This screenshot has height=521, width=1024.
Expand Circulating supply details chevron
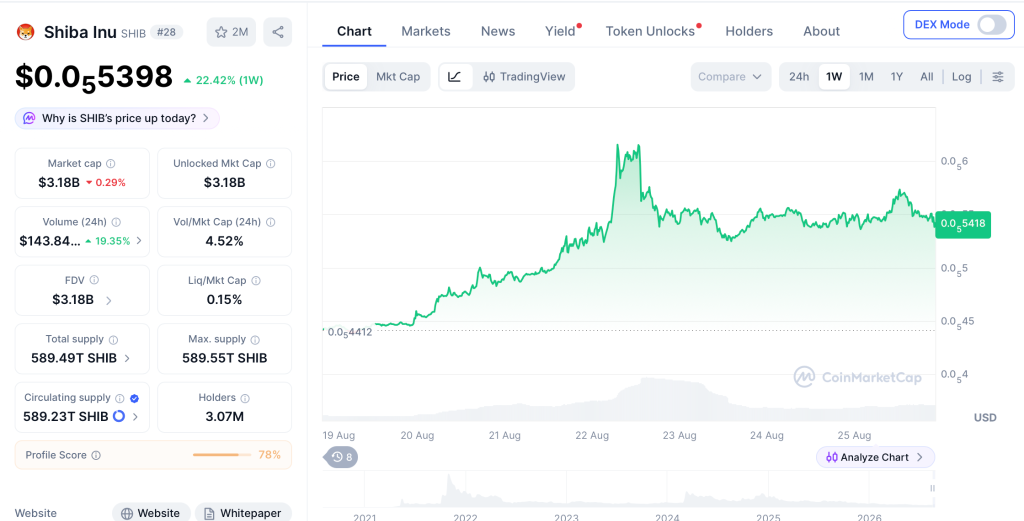[x=135, y=417]
